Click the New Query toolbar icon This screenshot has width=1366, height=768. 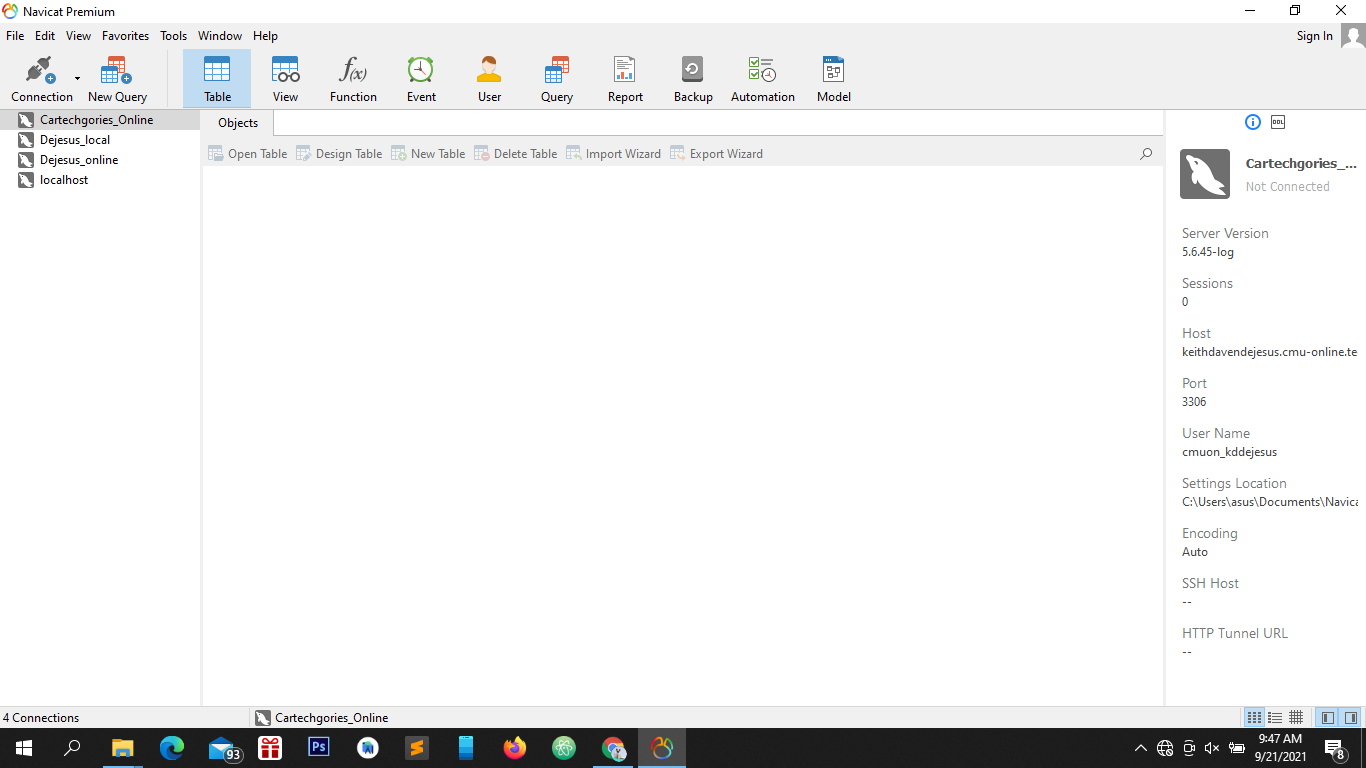[x=117, y=79]
